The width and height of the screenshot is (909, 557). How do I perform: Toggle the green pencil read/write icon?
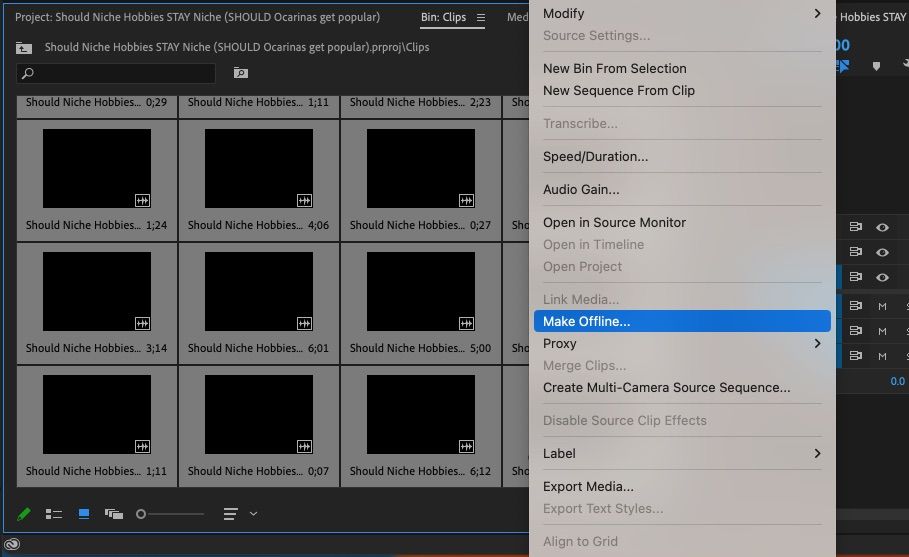point(24,514)
